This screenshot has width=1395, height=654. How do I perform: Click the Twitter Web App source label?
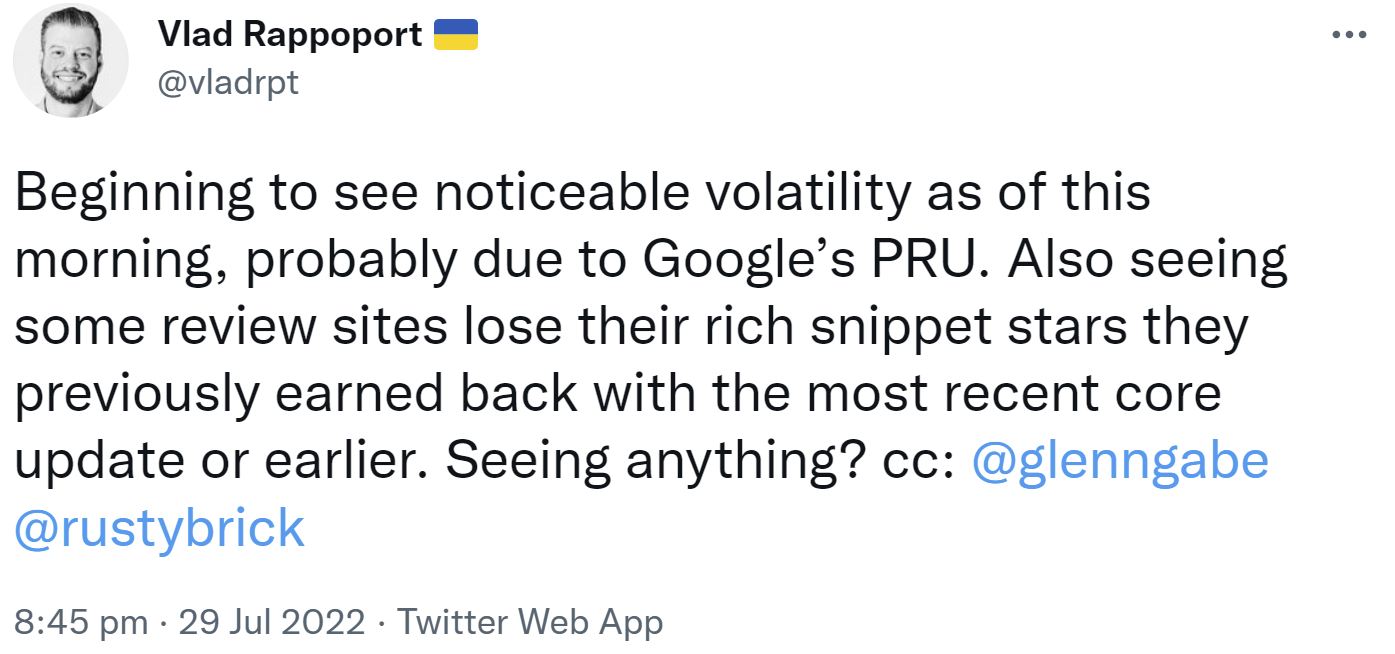point(531,621)
